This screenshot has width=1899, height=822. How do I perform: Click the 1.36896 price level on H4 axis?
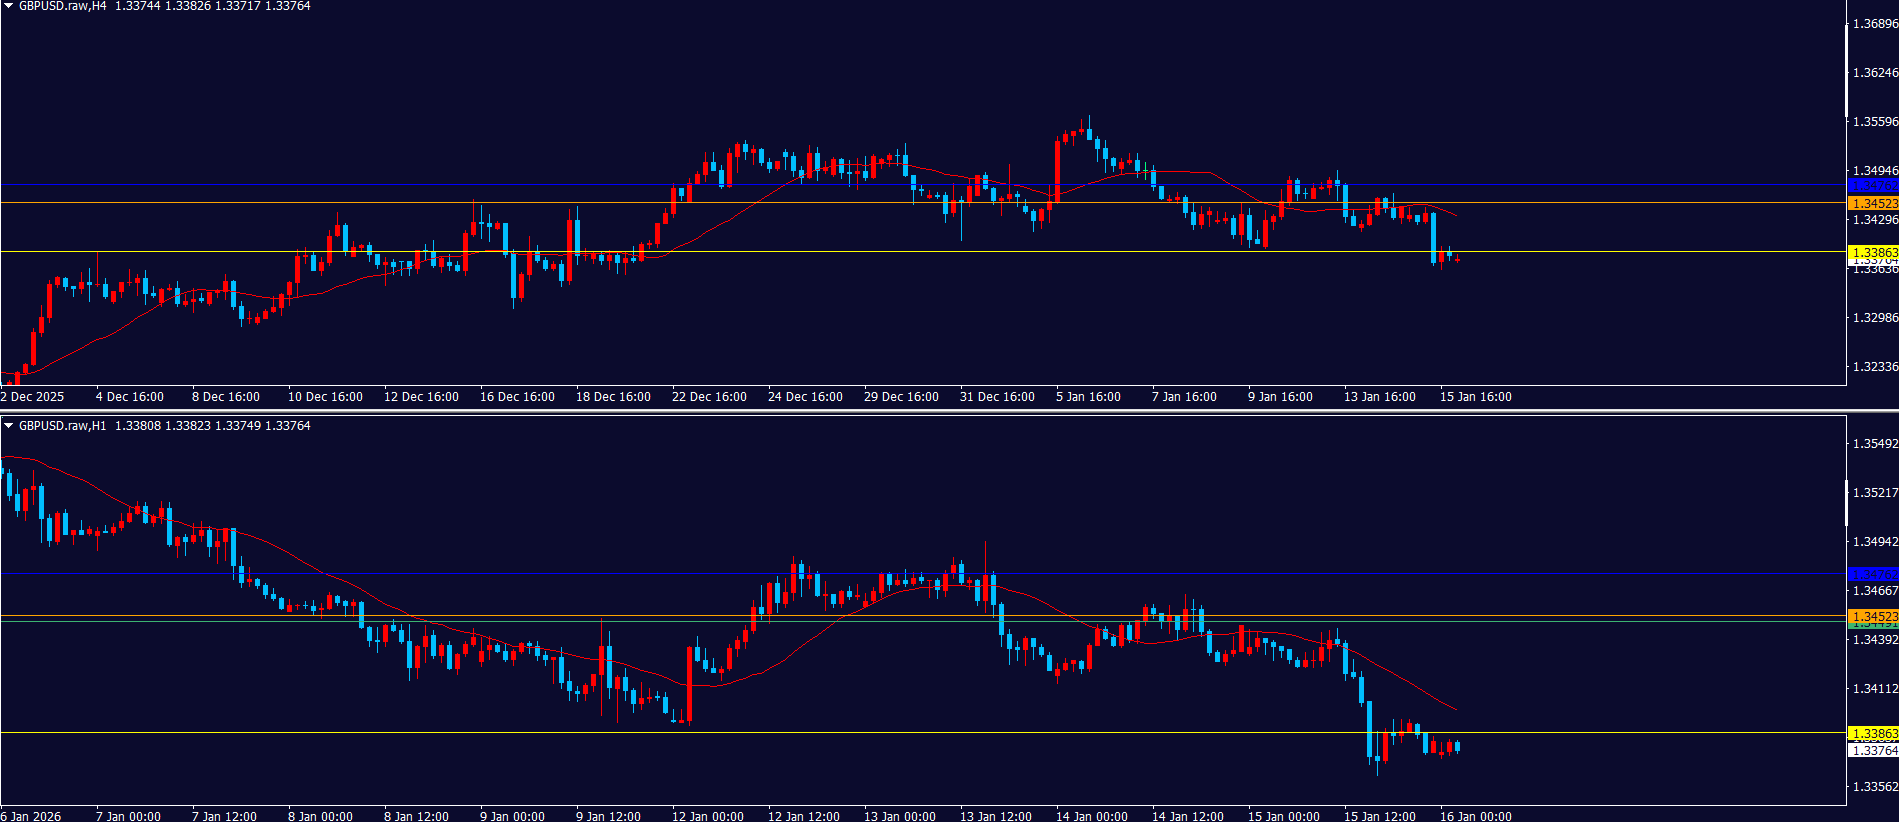point(1875,24)
